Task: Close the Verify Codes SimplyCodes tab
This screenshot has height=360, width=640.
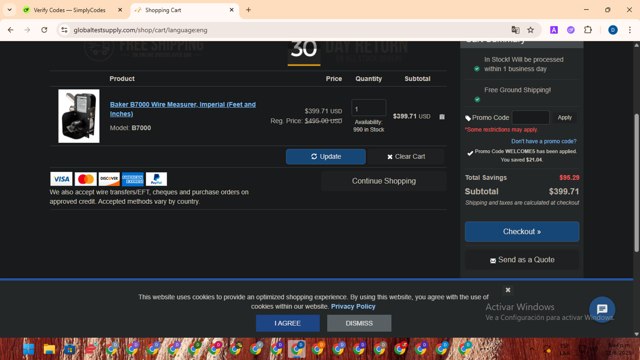Action: [120, 10]
